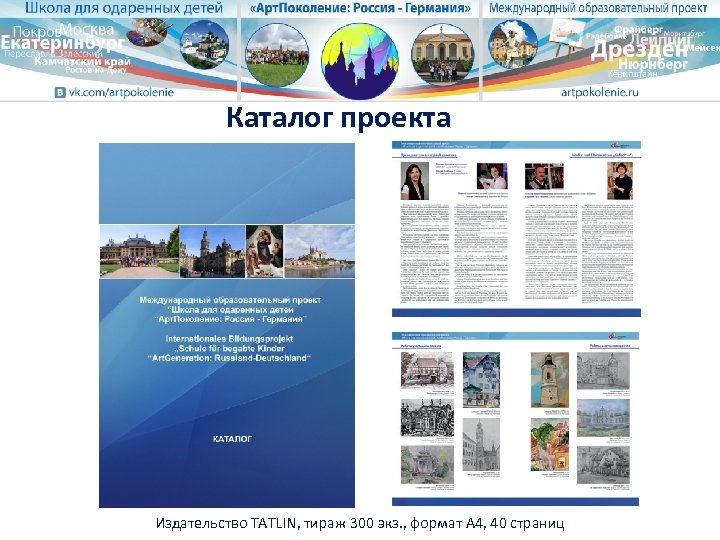Click the long-haired woman's portrait
The width and height of the screenshot is (720, 540).
tap(415, 180)
